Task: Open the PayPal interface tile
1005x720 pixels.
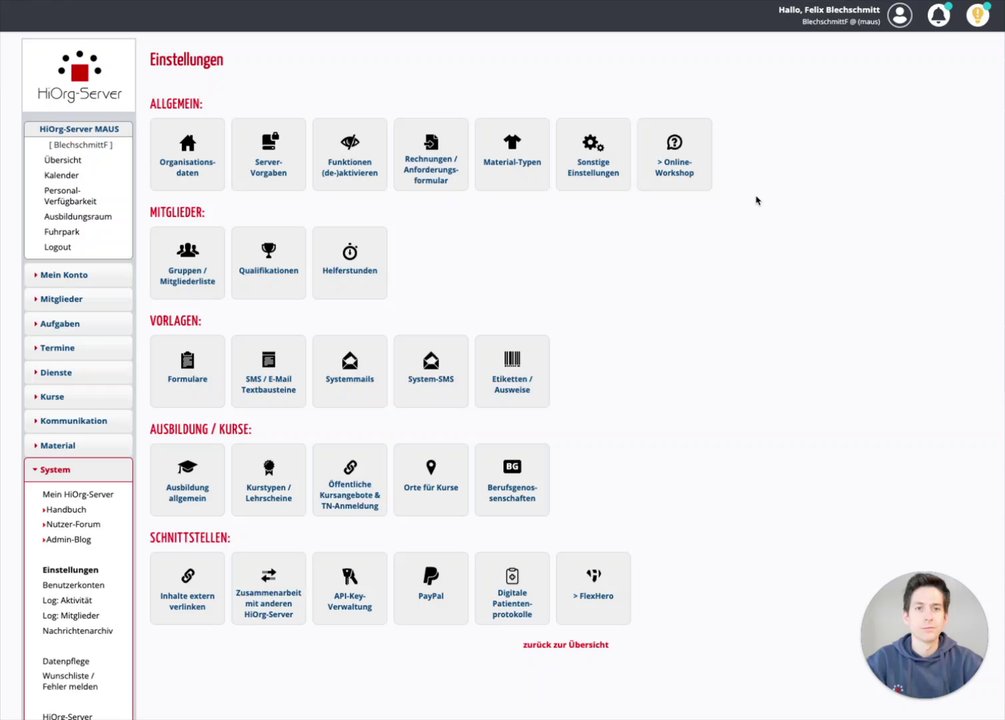Action: (x=431, y=588)
